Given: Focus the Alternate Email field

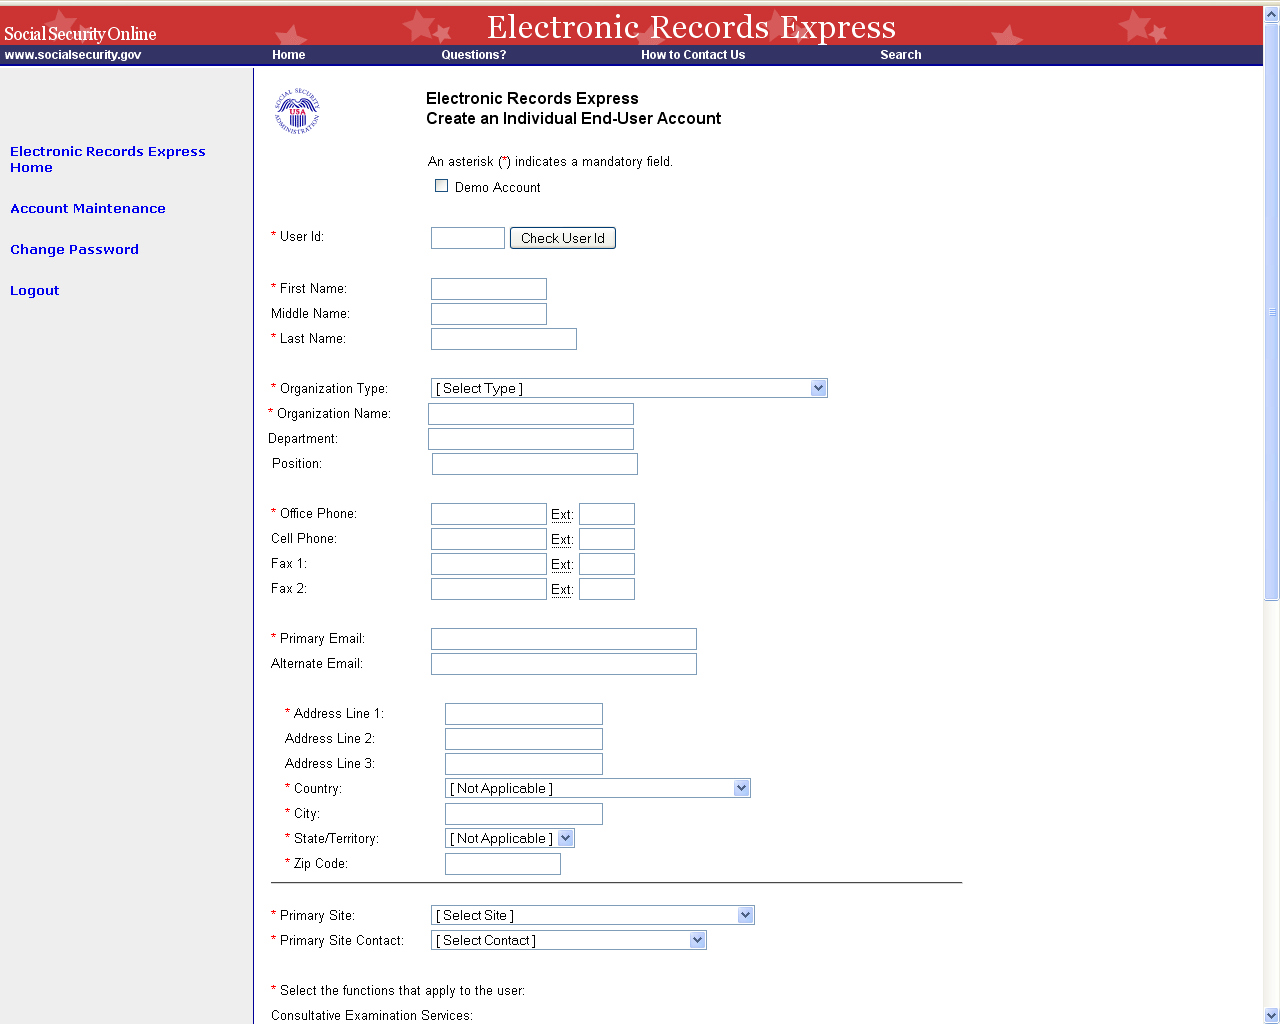Looking at the screenshot, I should 564,664.
